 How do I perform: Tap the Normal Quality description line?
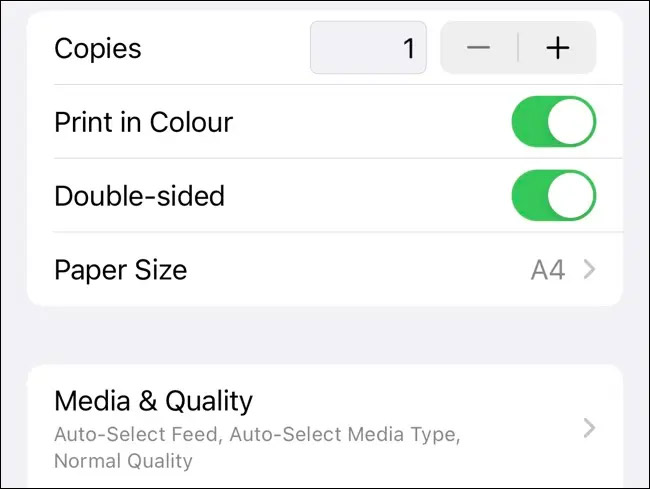123,461
